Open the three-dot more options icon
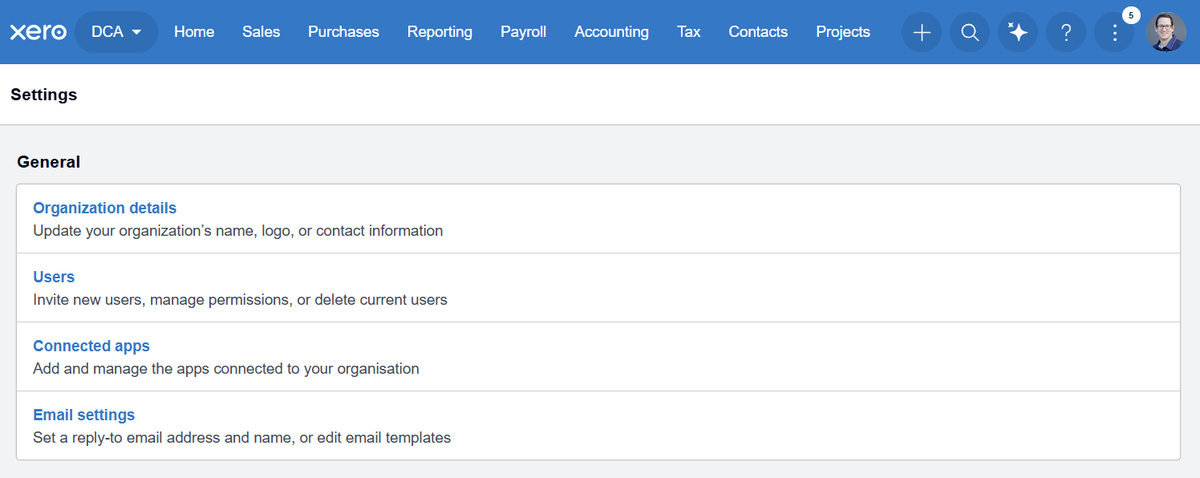The width and height of the screenshot is (1200, 478). click(1114, 32)
